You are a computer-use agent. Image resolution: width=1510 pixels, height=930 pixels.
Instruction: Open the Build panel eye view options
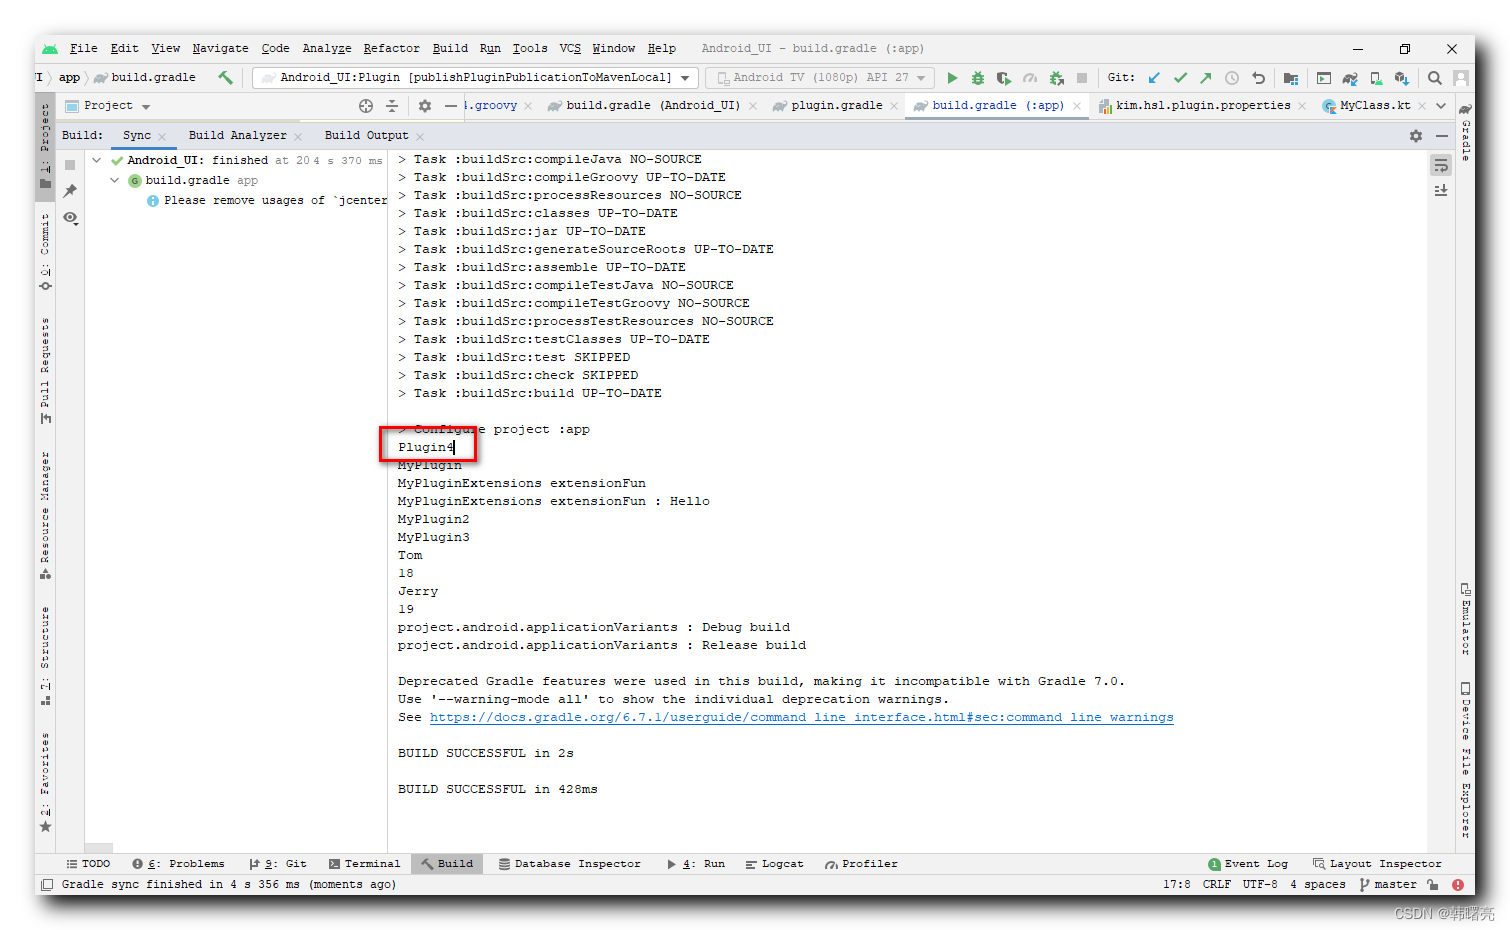pyautogui.click(x=70, y=217)
